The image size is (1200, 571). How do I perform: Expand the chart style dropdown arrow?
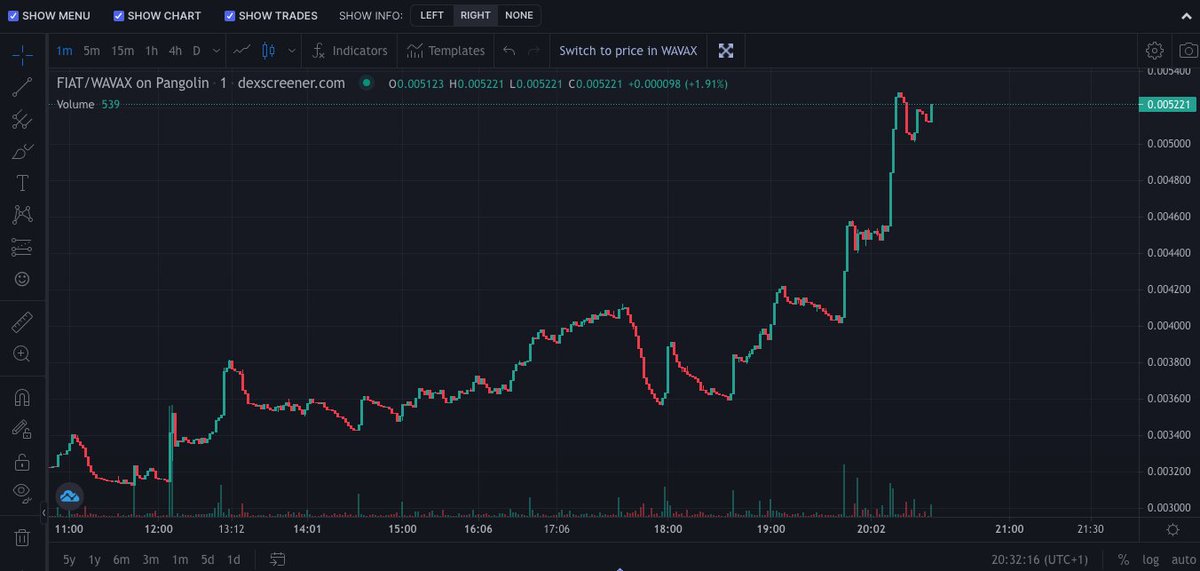click(292, 50)
